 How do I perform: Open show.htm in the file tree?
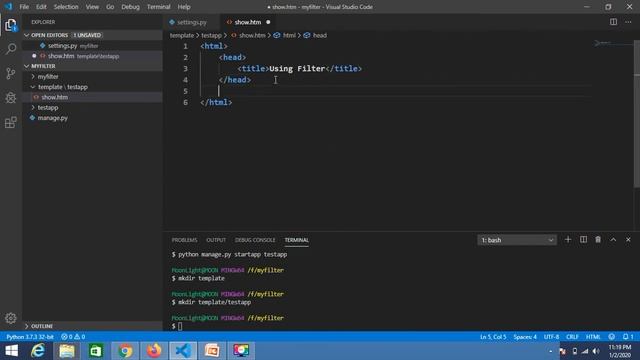point(93,97)
